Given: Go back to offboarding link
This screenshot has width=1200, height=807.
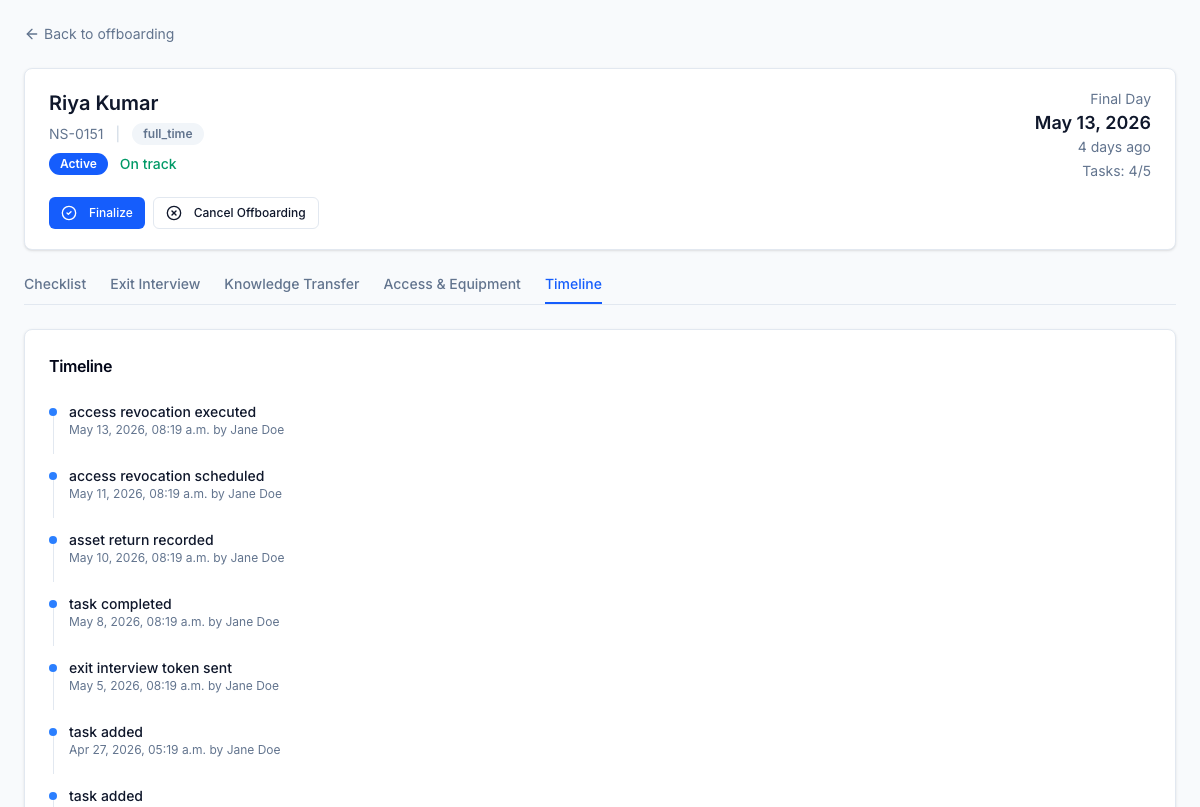Looking at the screenshot, I should (x=99, y=34).
